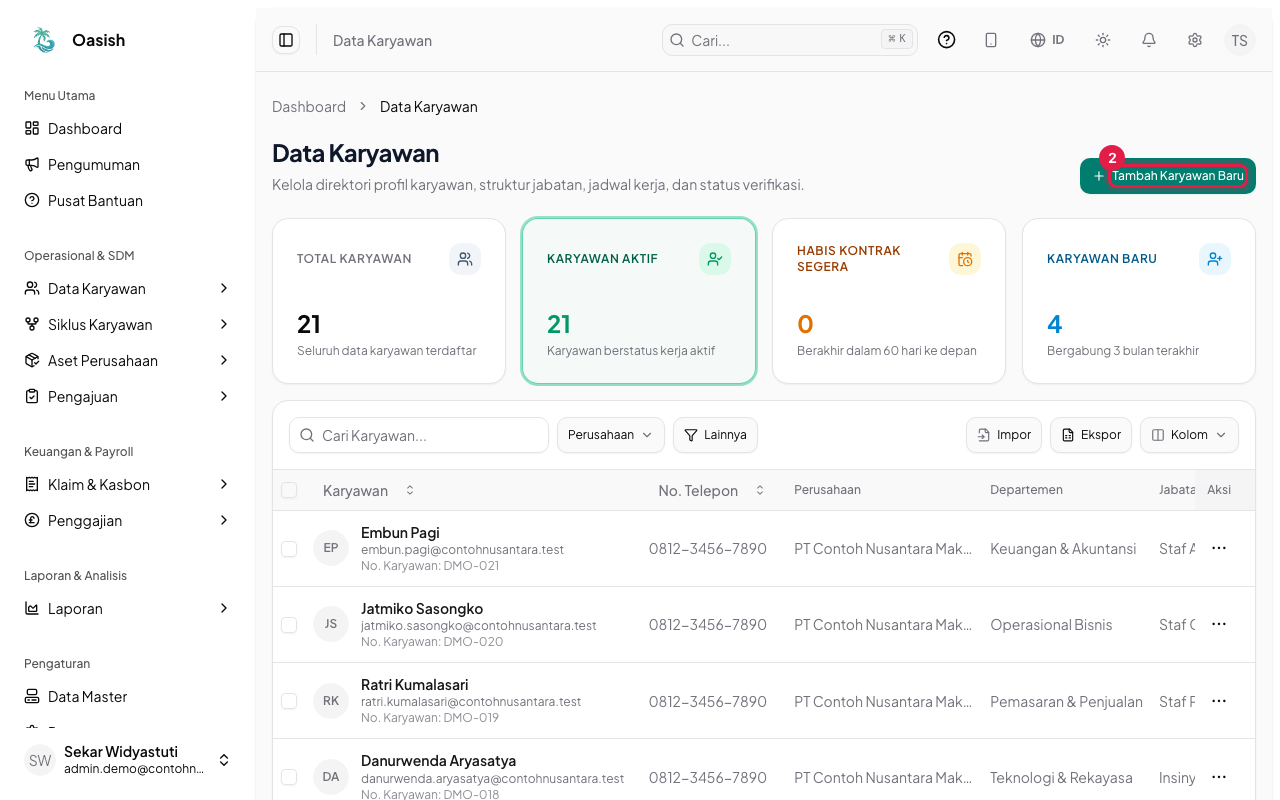Click Tambah Karyawan Baru button
Viewport: 1280px width, 800px height.
[x=1168, y=176]
